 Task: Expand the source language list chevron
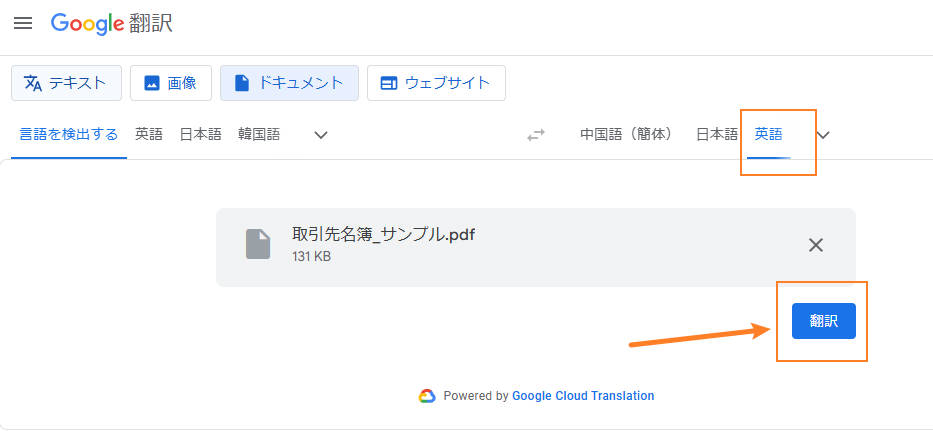point(321,135)
